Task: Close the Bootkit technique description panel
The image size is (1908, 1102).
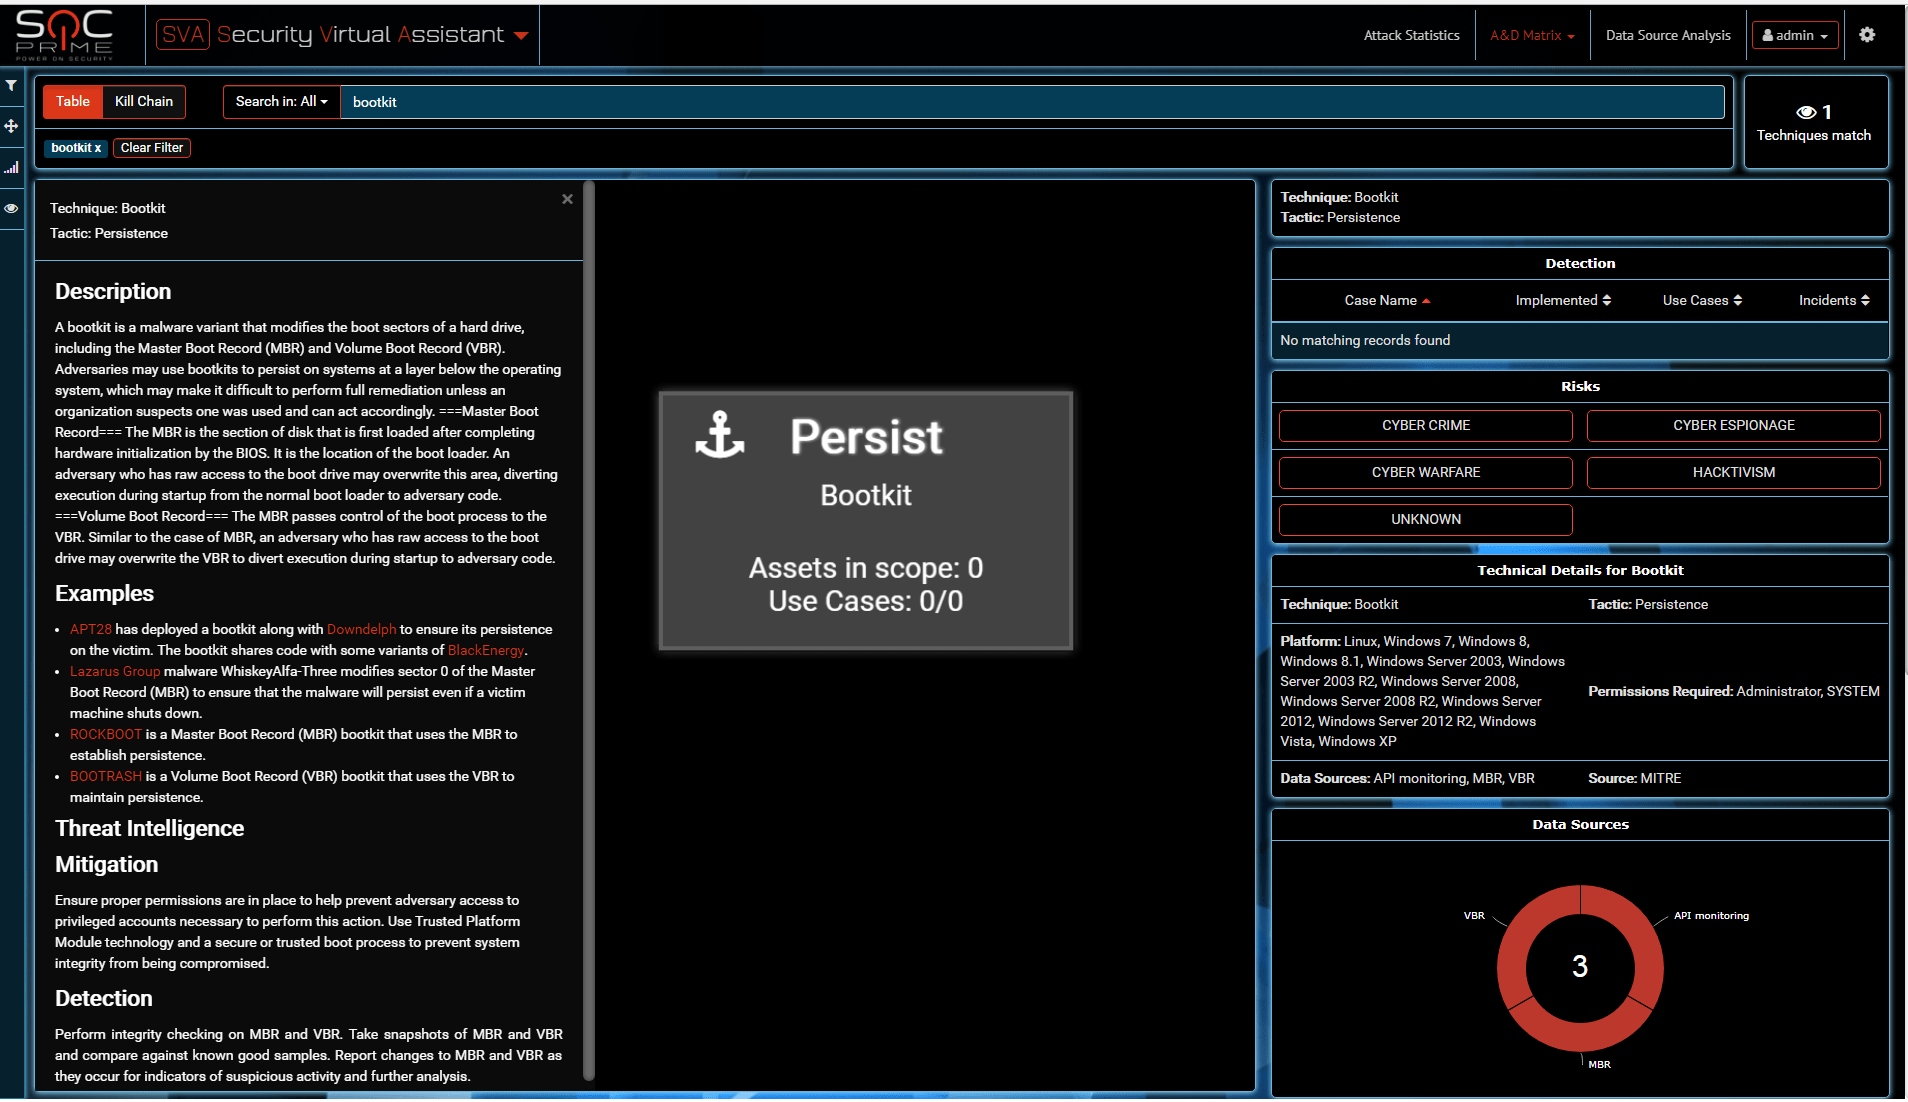Action: (567, 199)
